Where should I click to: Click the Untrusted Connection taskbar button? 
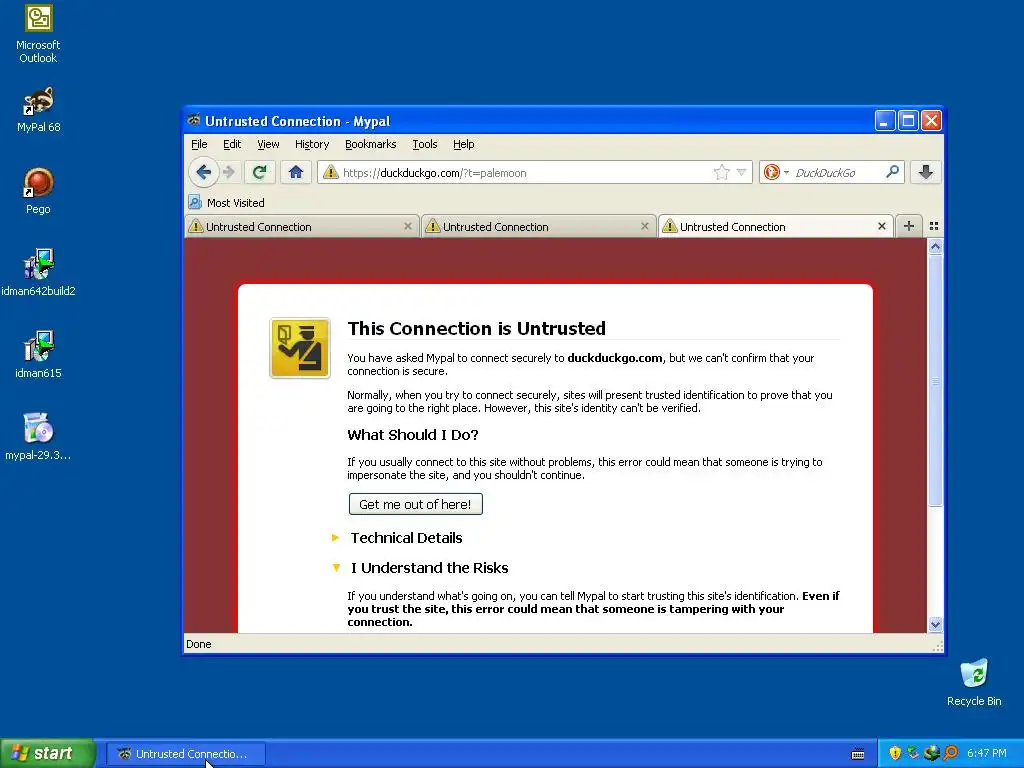tap(185, 754)
